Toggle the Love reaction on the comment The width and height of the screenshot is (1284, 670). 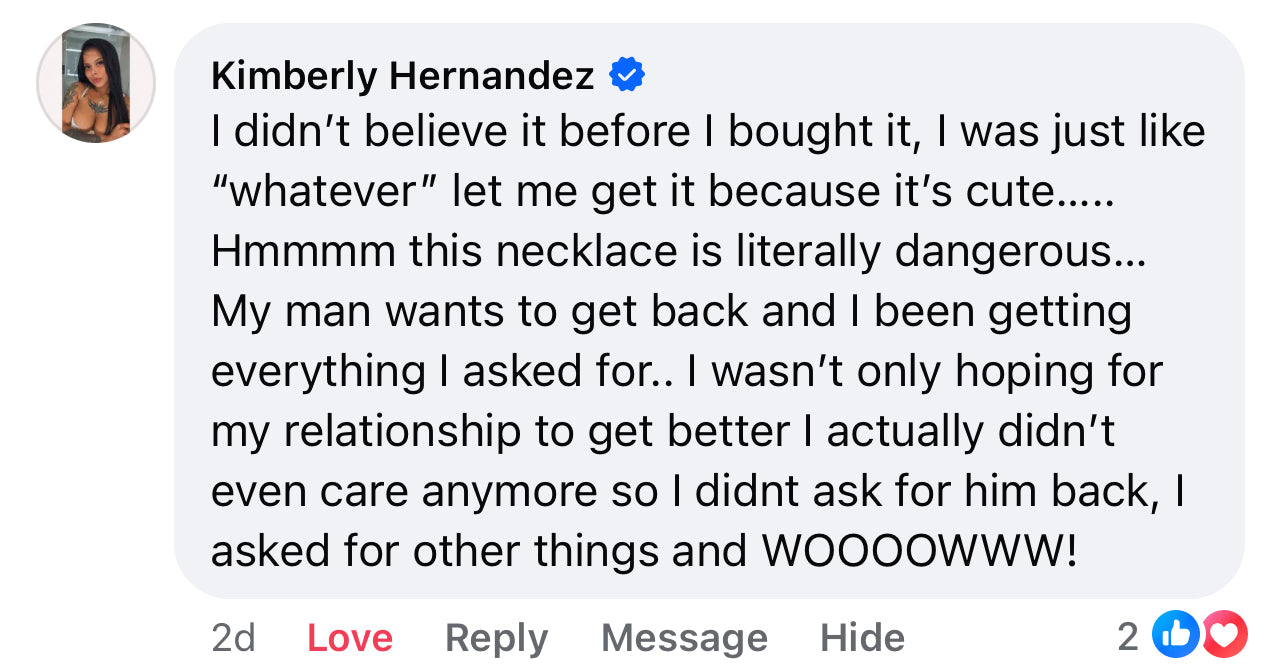[349, 637]
